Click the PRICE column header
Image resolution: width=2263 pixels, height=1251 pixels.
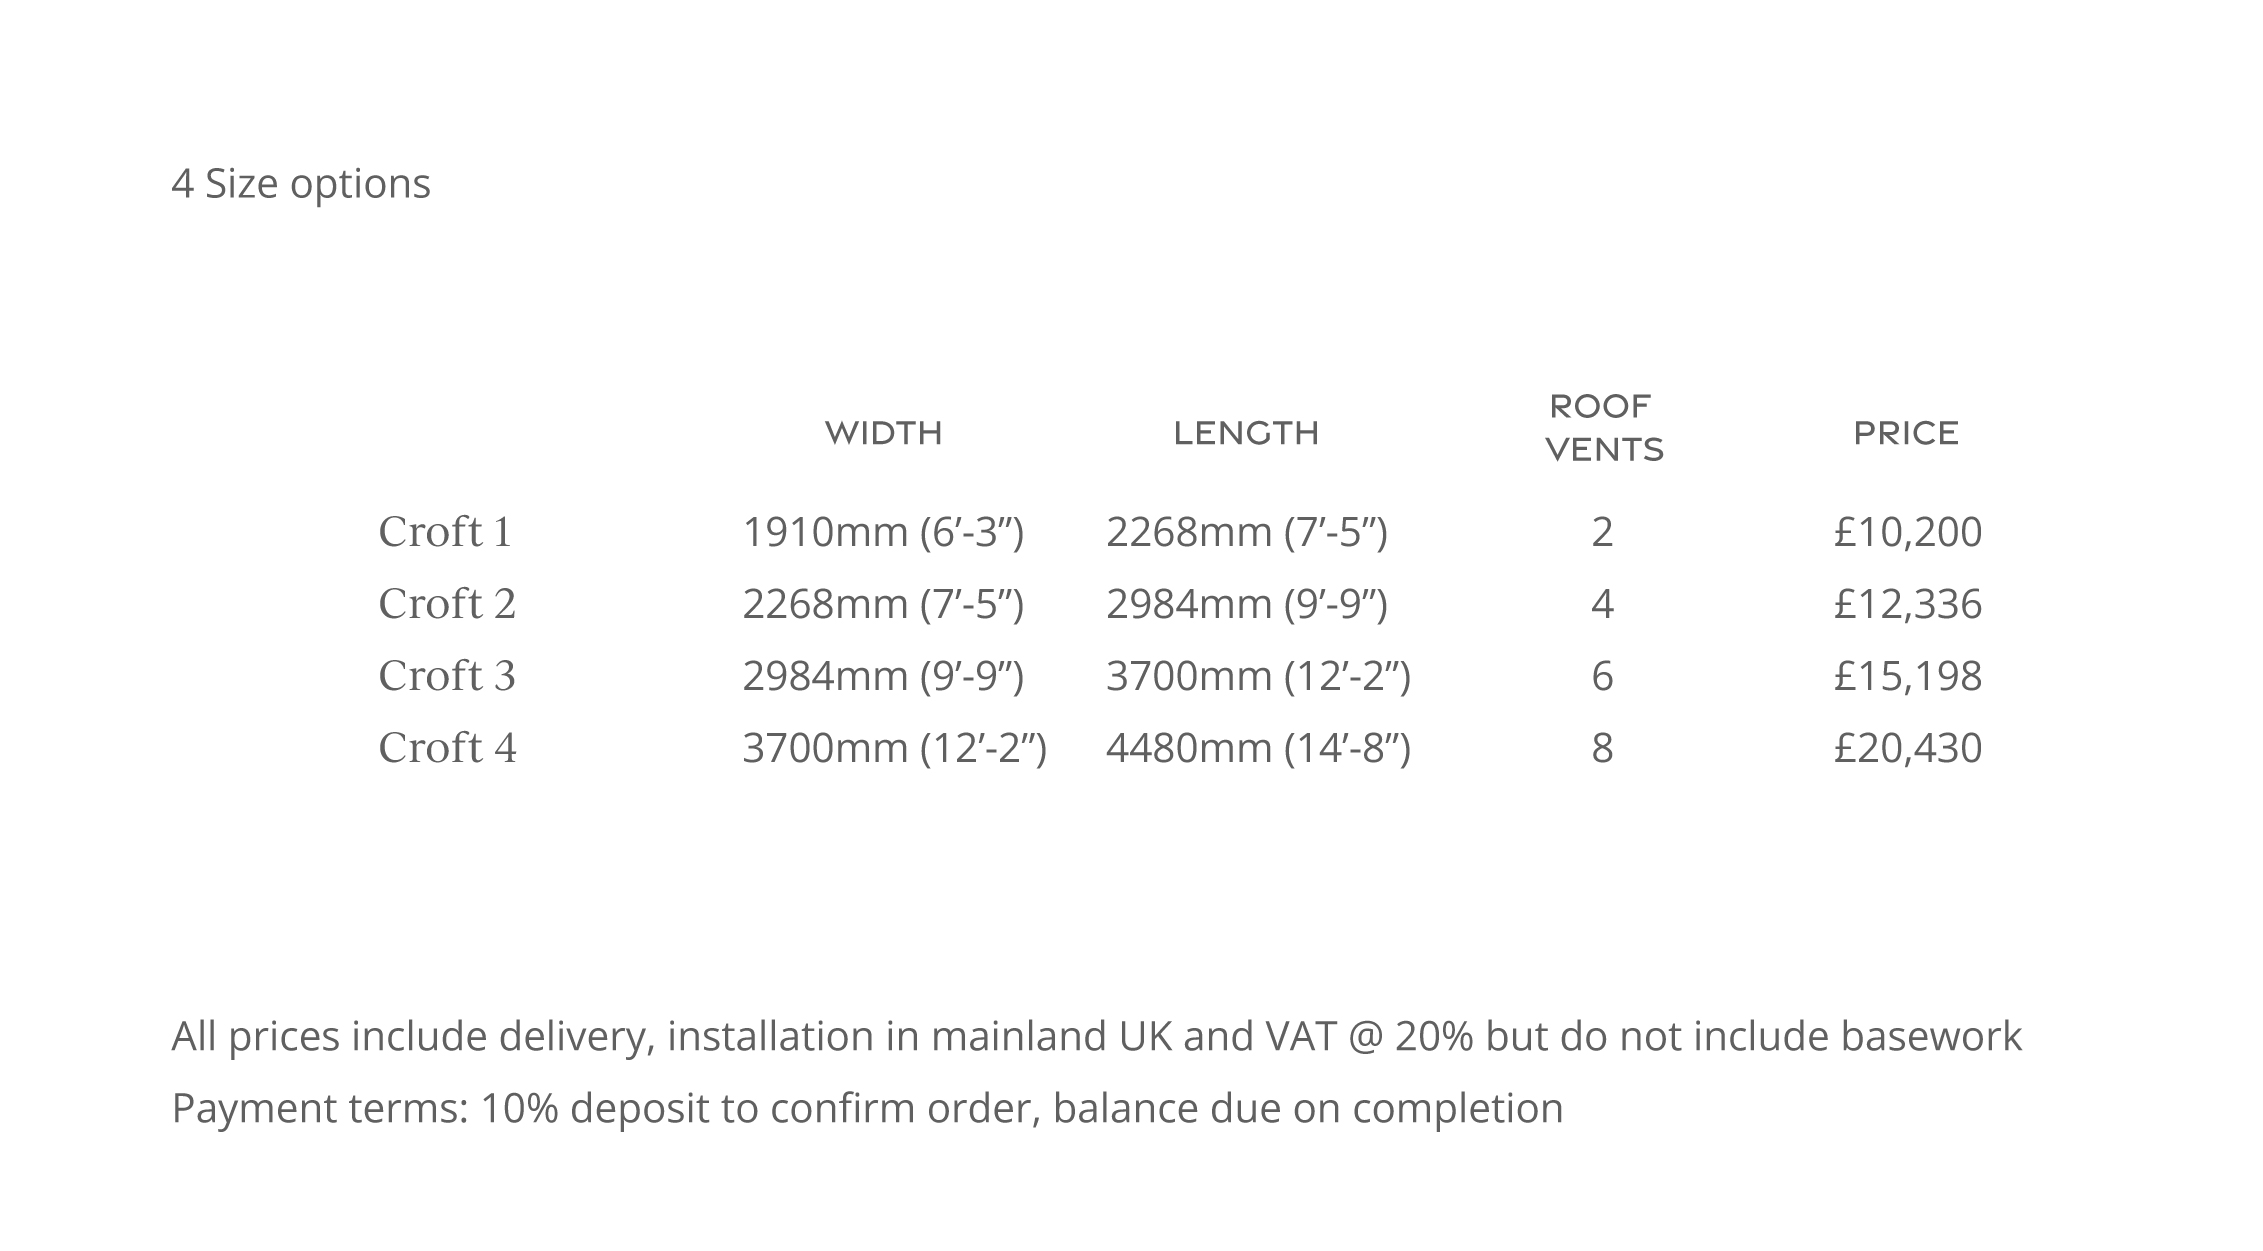[1906, 433]
